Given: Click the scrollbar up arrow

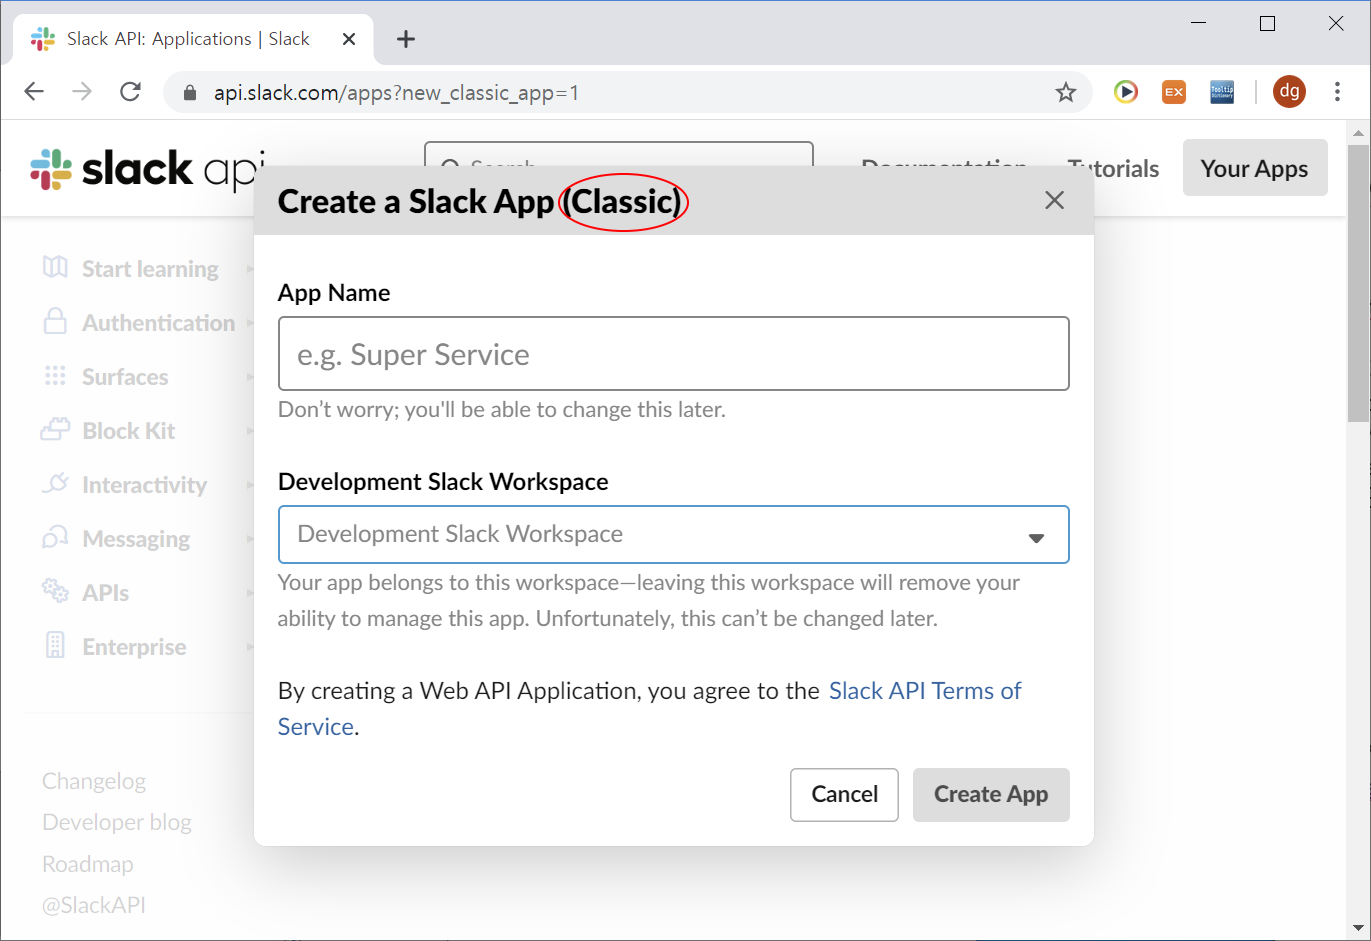Looking at the screenshot, I should [x=1358, y=132].
